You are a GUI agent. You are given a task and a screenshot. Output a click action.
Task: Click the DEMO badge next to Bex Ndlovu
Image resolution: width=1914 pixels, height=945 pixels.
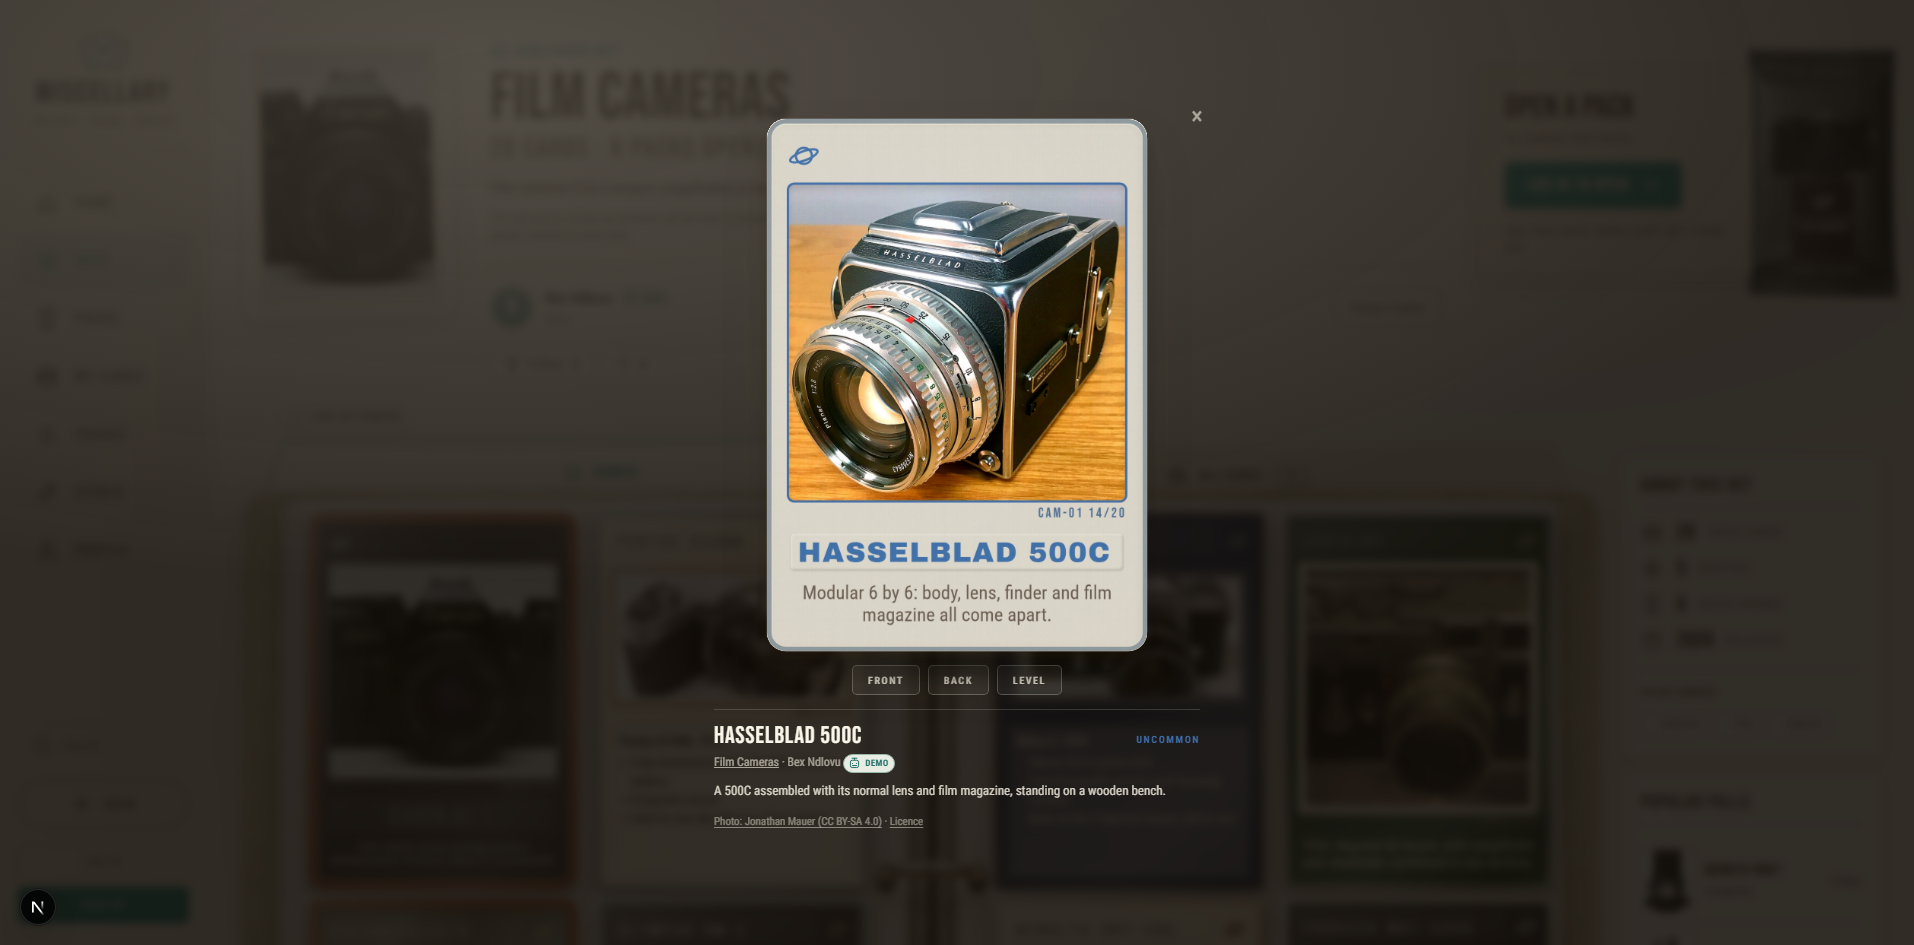[x=869, y=763]
